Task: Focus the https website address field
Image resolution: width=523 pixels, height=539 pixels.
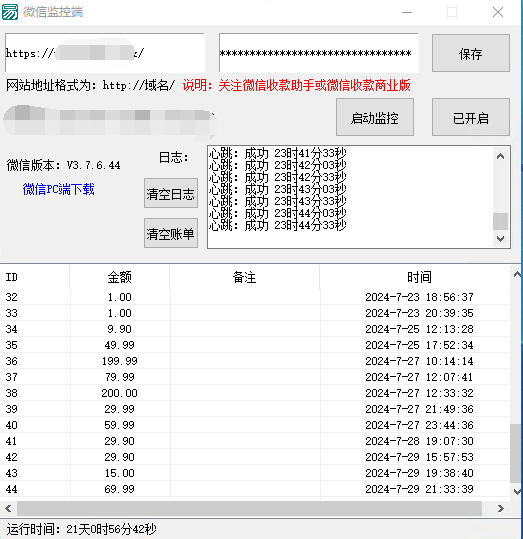Action: [x=105, y=53]
